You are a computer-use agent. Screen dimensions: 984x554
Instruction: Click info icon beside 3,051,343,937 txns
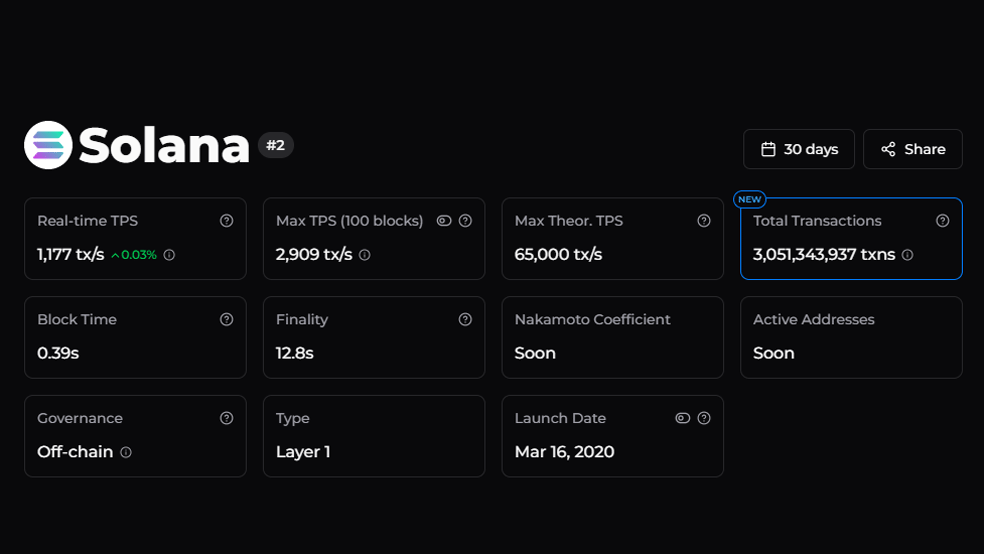pyautogui.click(x=907, y=255)
